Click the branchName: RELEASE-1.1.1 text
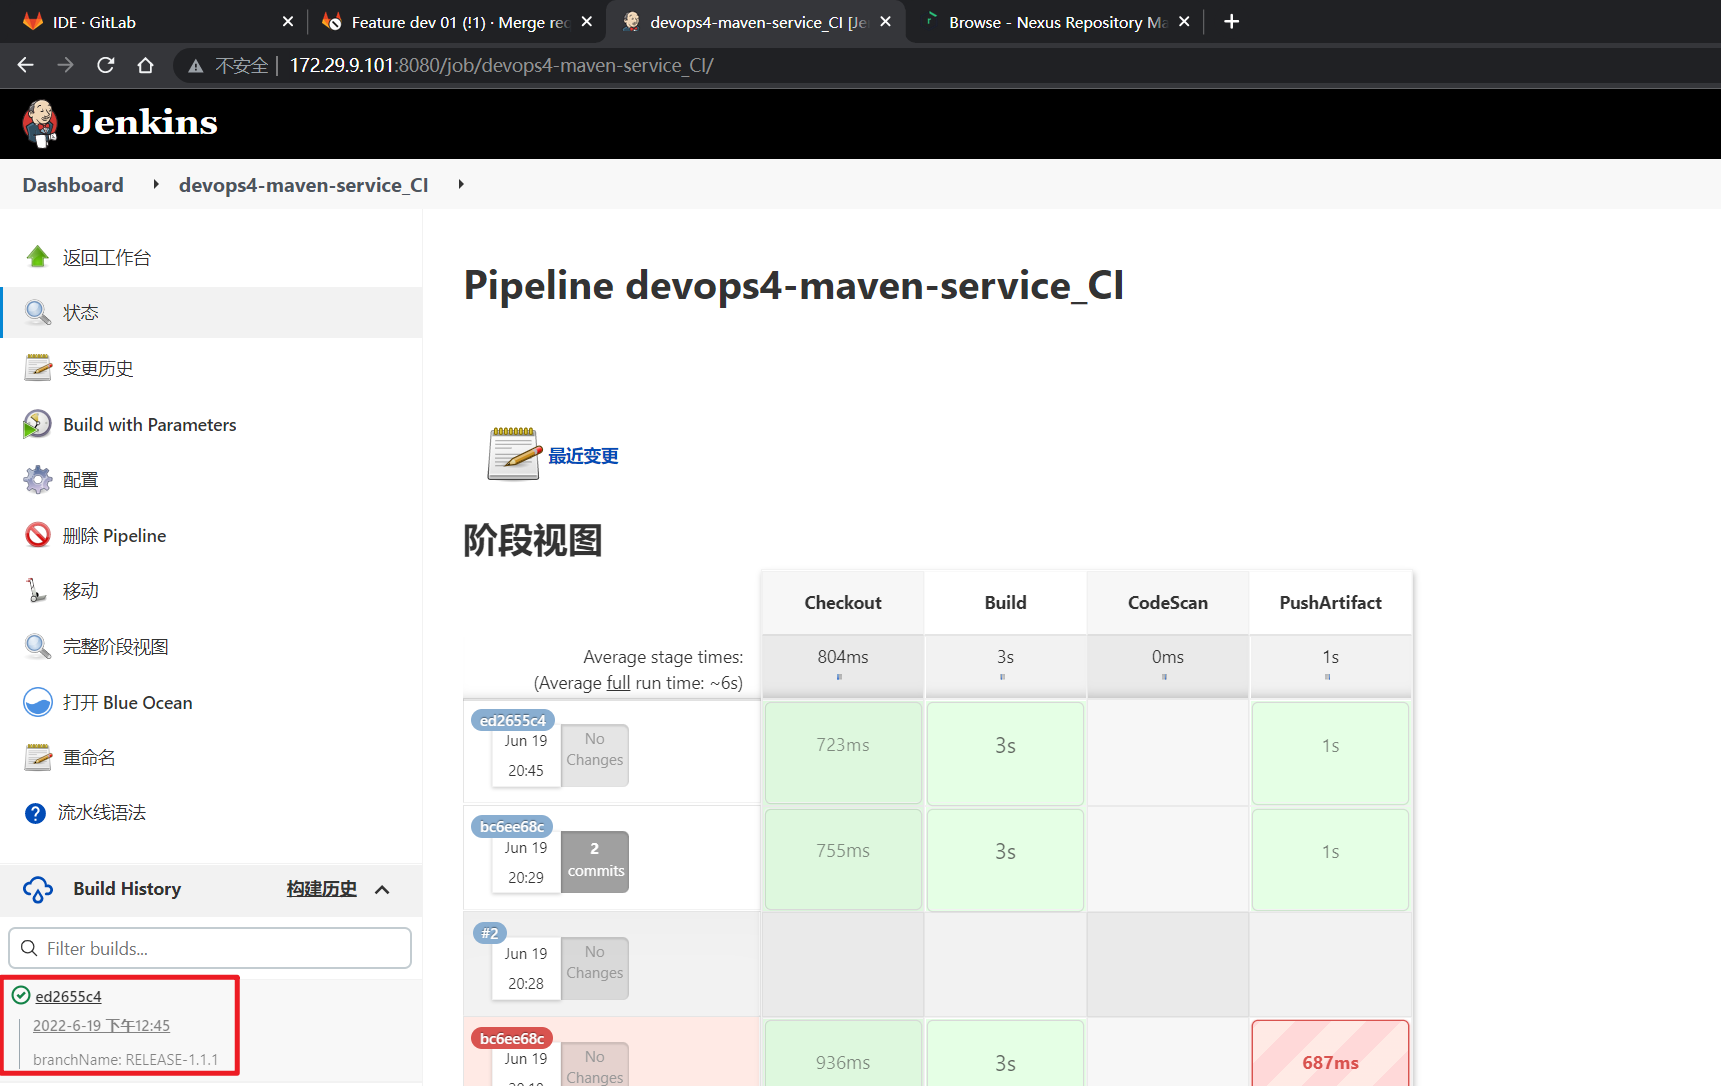 pyautogui.click(x=125, y=1059)
